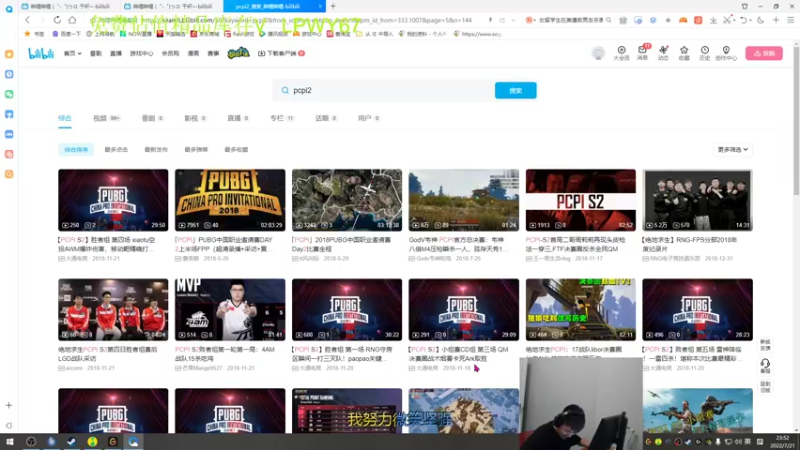The width and height of the screenshot is (800, 450).
Task: Open the 游戏中心 bookmark in bookmarks bar
Action: pos(307,34)
